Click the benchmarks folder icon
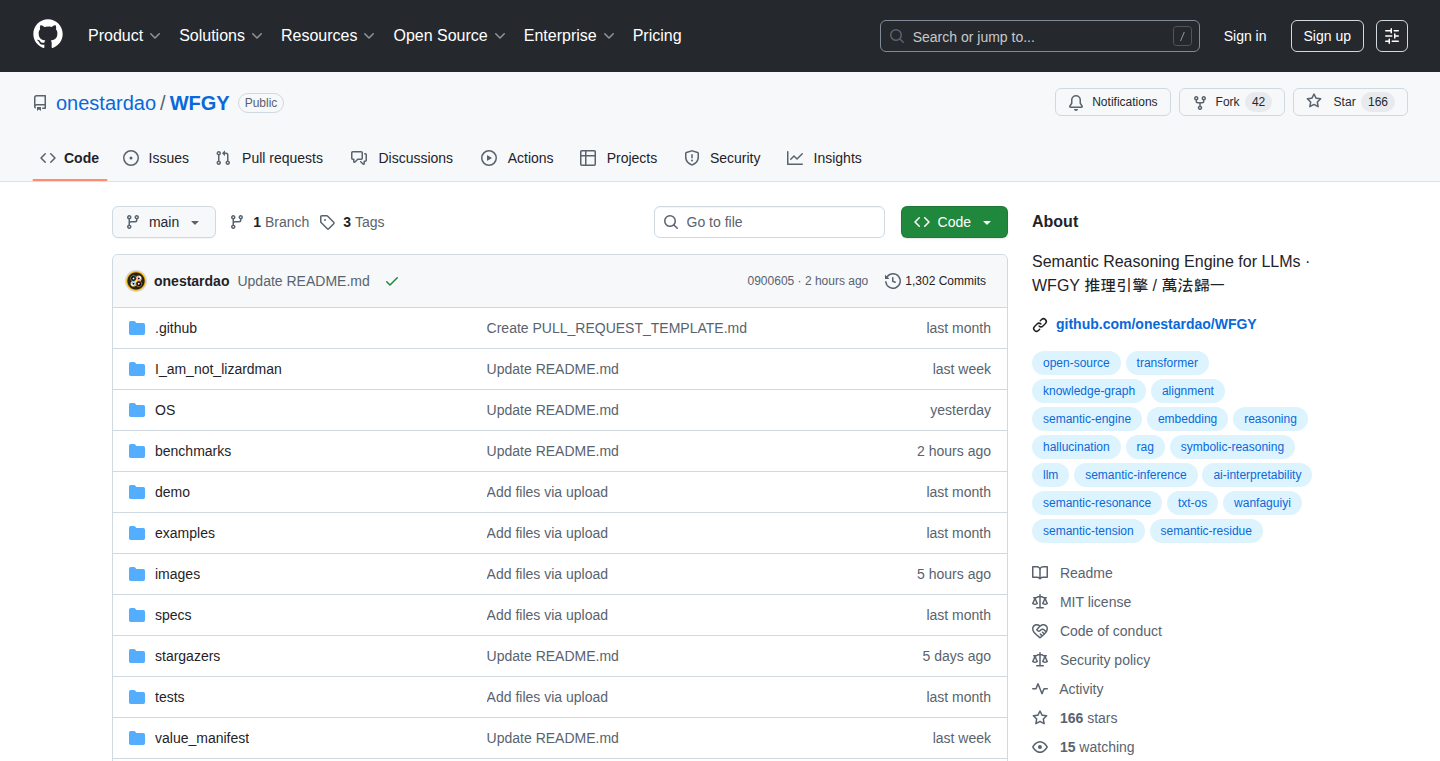Screen dimensions: 1440x761 click(137, 451)
